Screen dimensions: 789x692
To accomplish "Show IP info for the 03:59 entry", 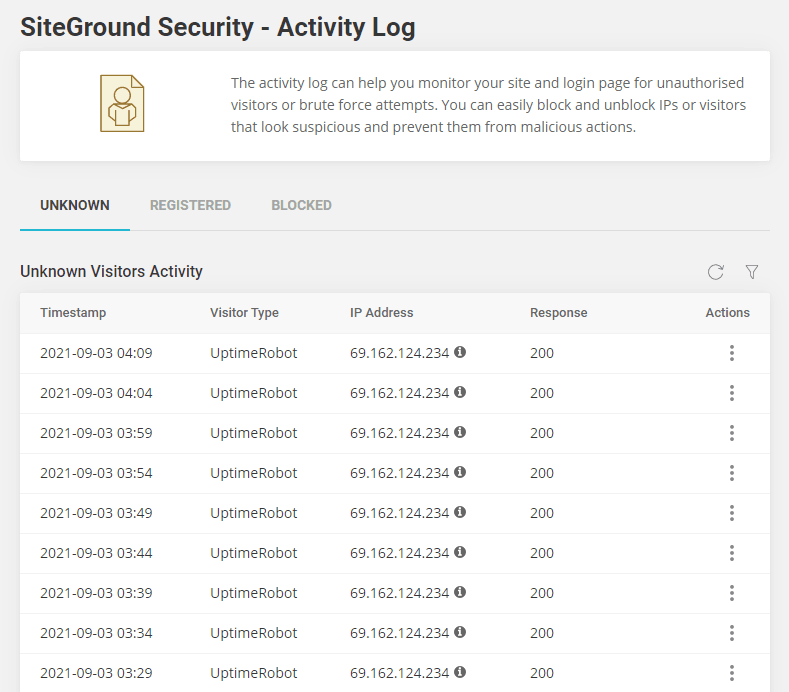I will coord(460,432).
